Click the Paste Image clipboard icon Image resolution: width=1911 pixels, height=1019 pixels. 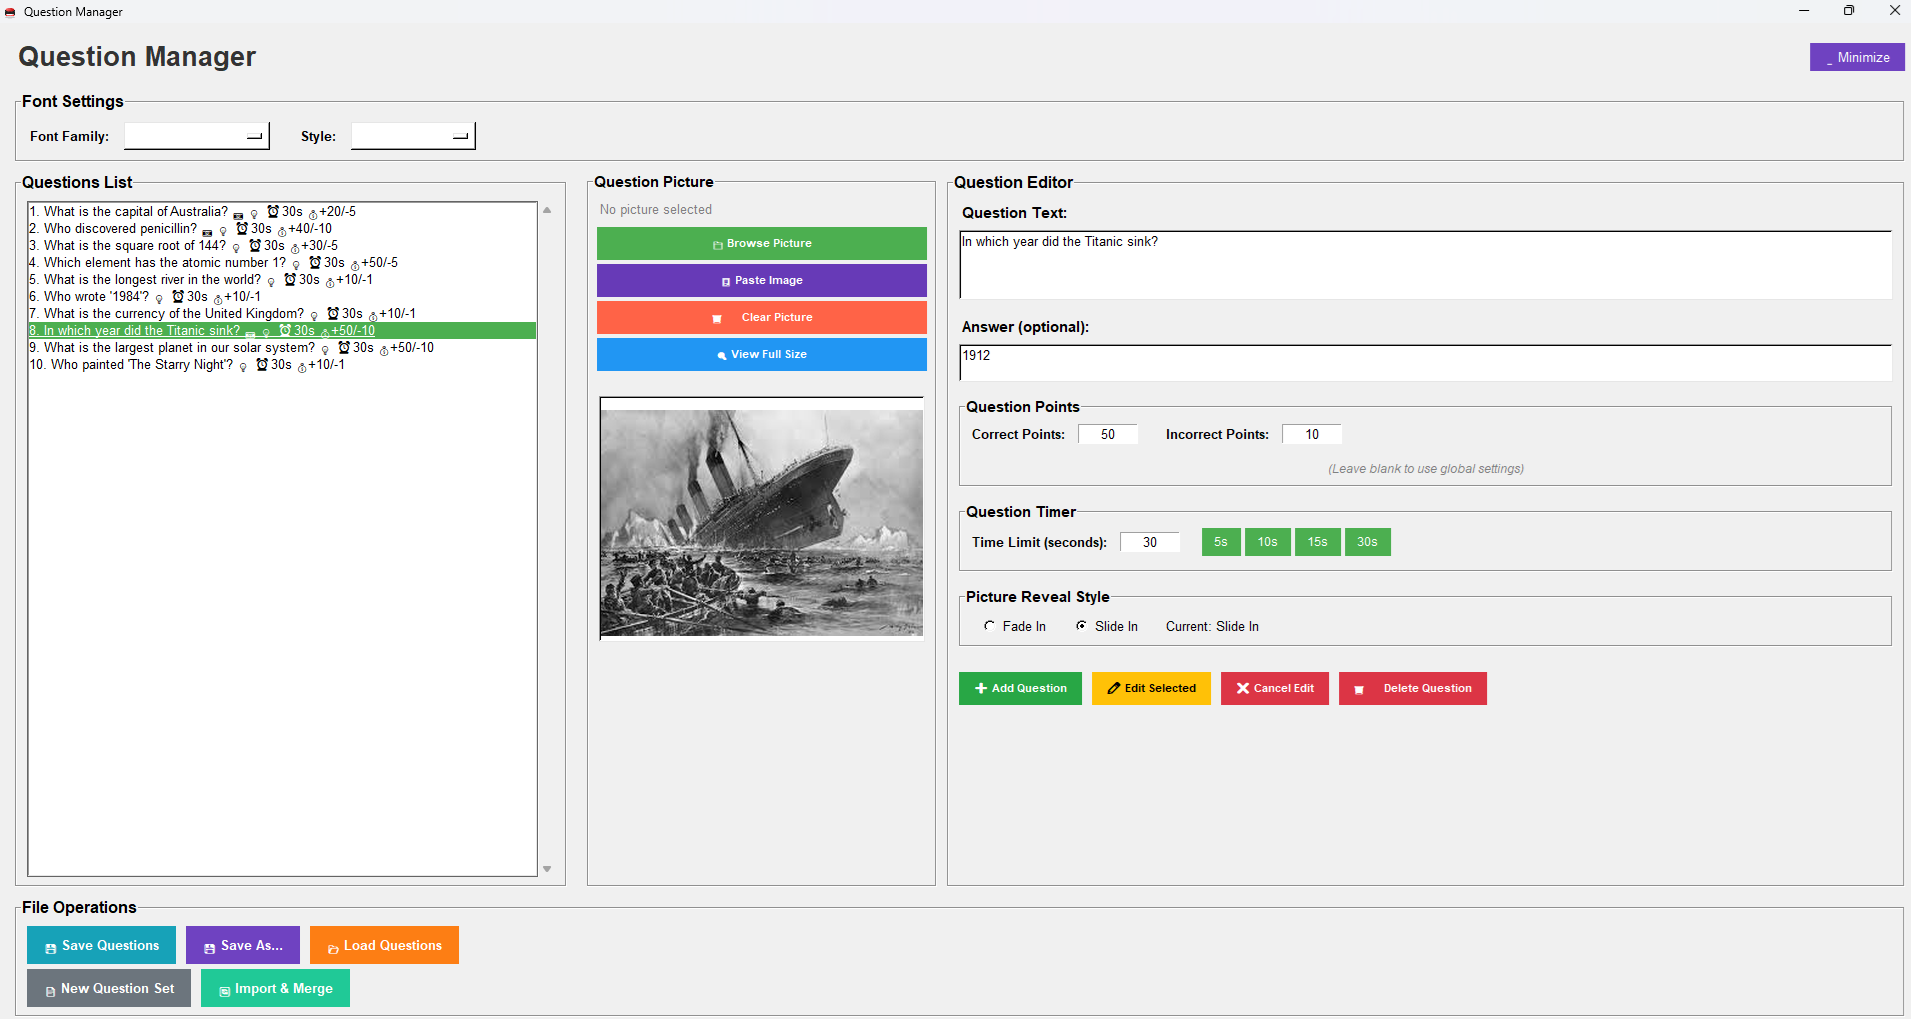pos(725,282)
